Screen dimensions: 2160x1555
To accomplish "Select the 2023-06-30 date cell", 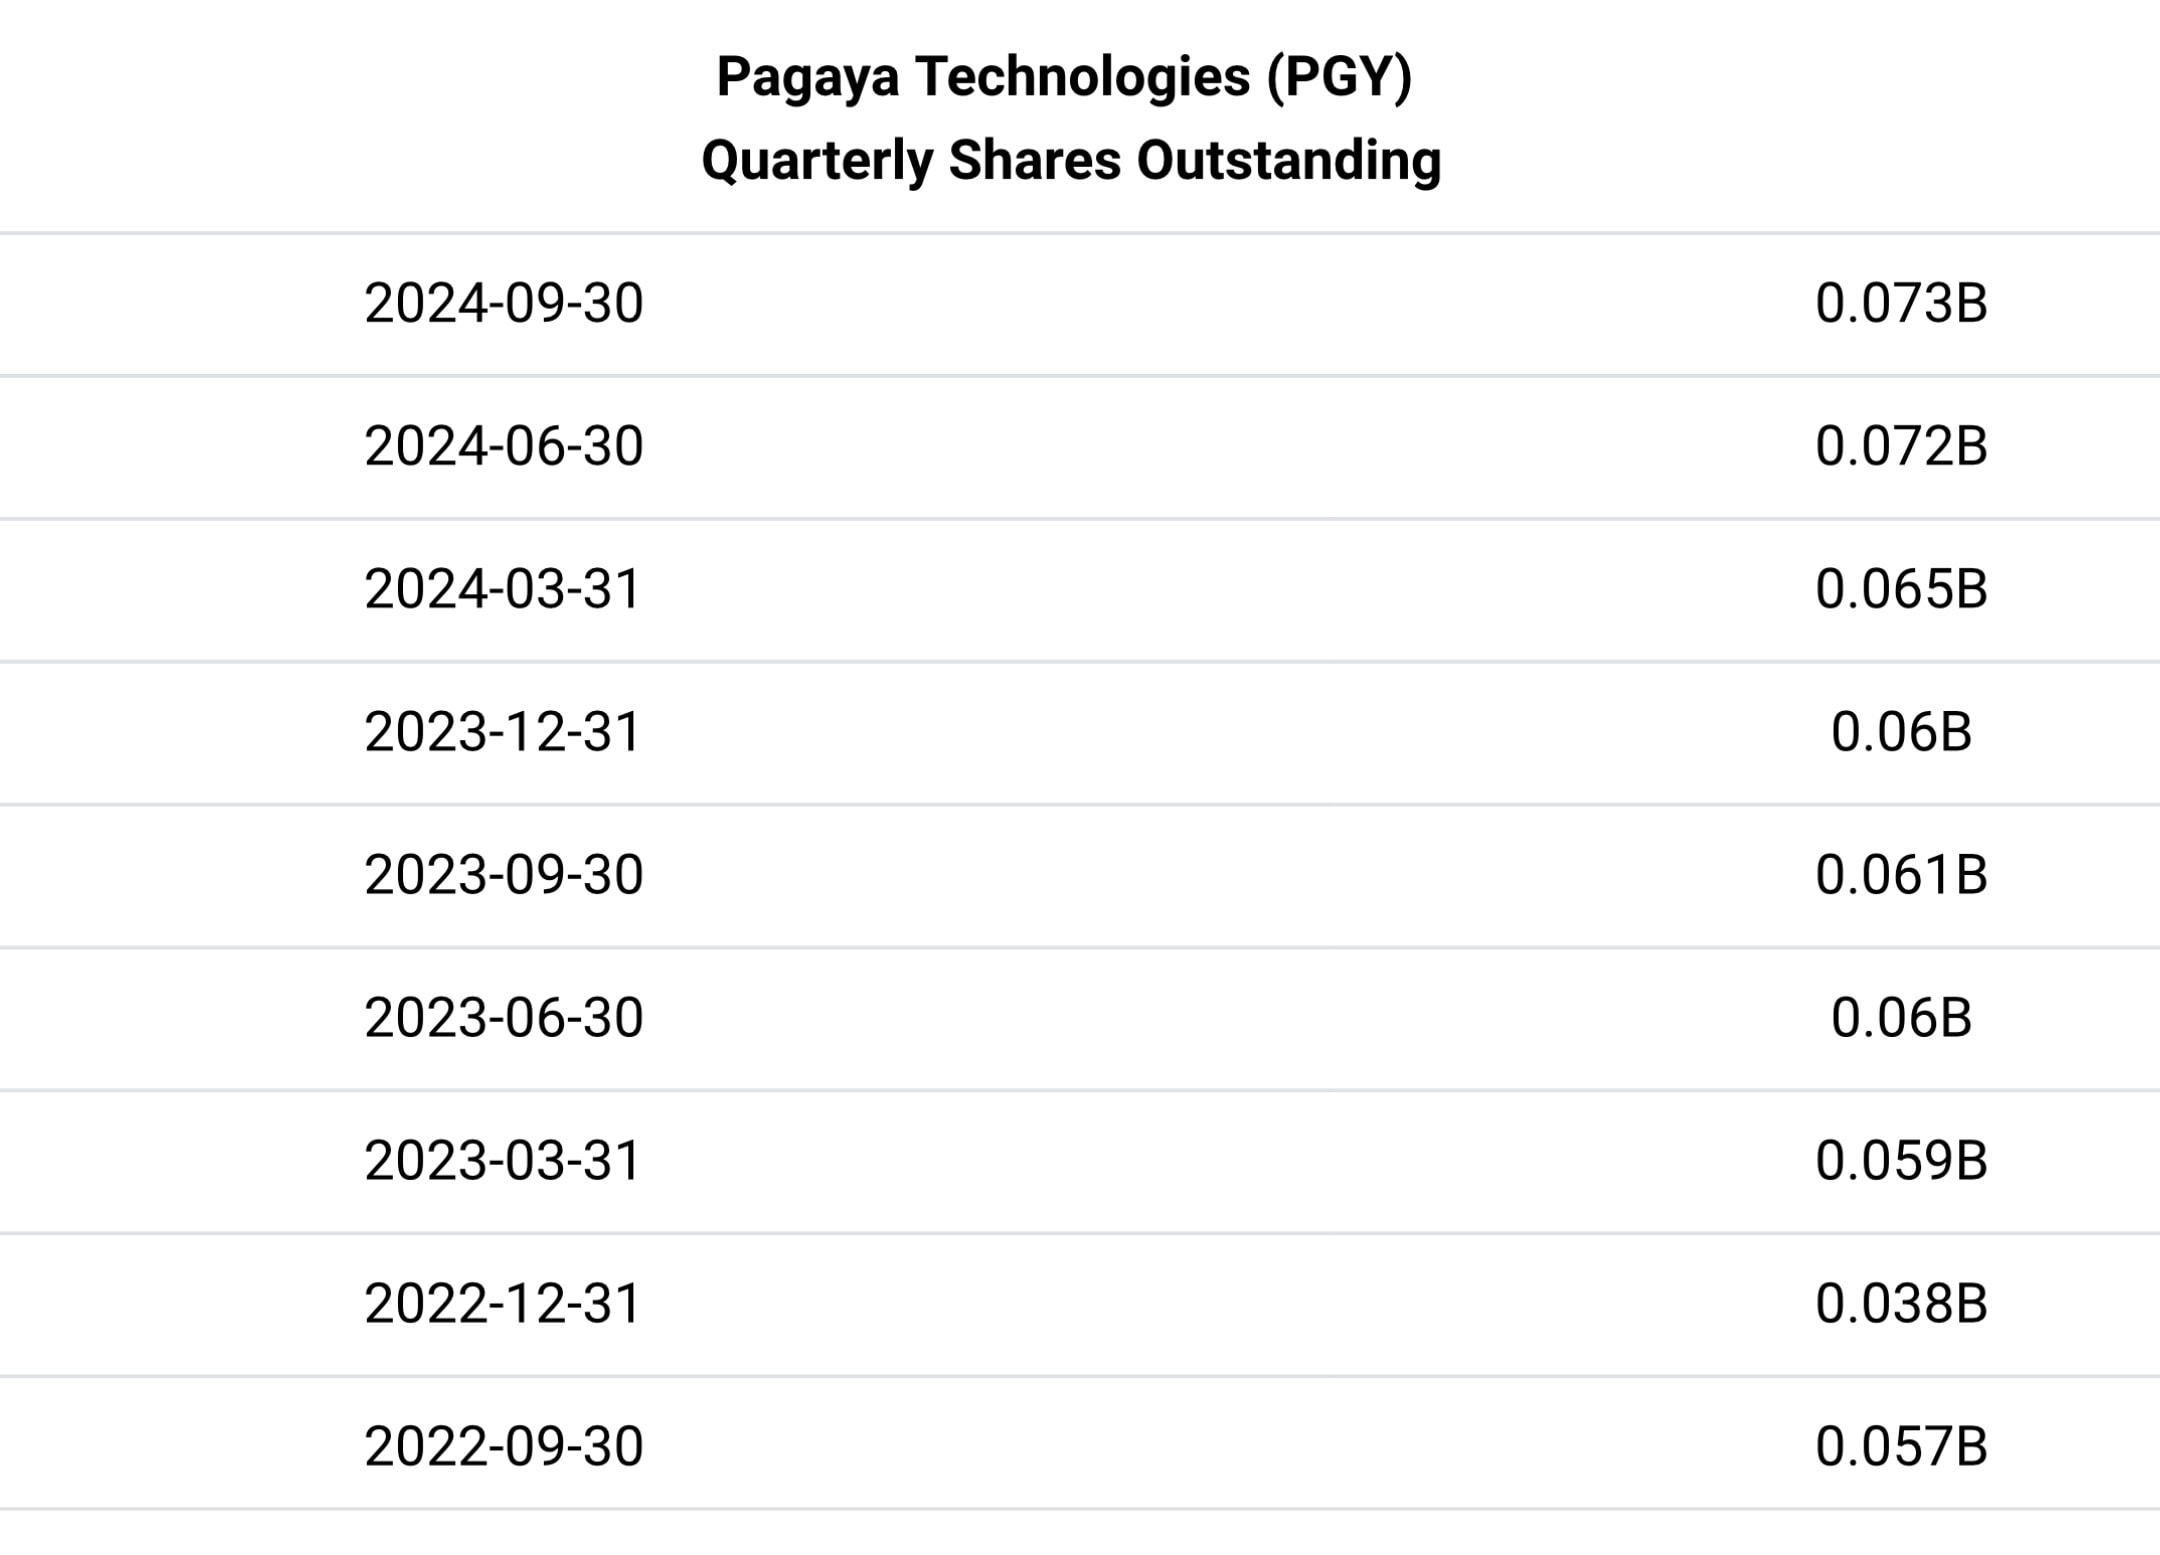I will [503, 1018].
